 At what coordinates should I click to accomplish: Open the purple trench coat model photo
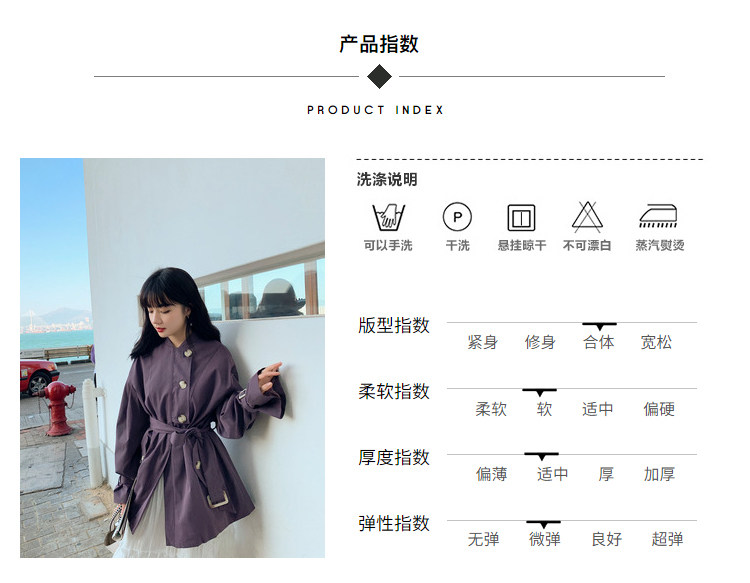pyautogui.click(x=172, y=358)
